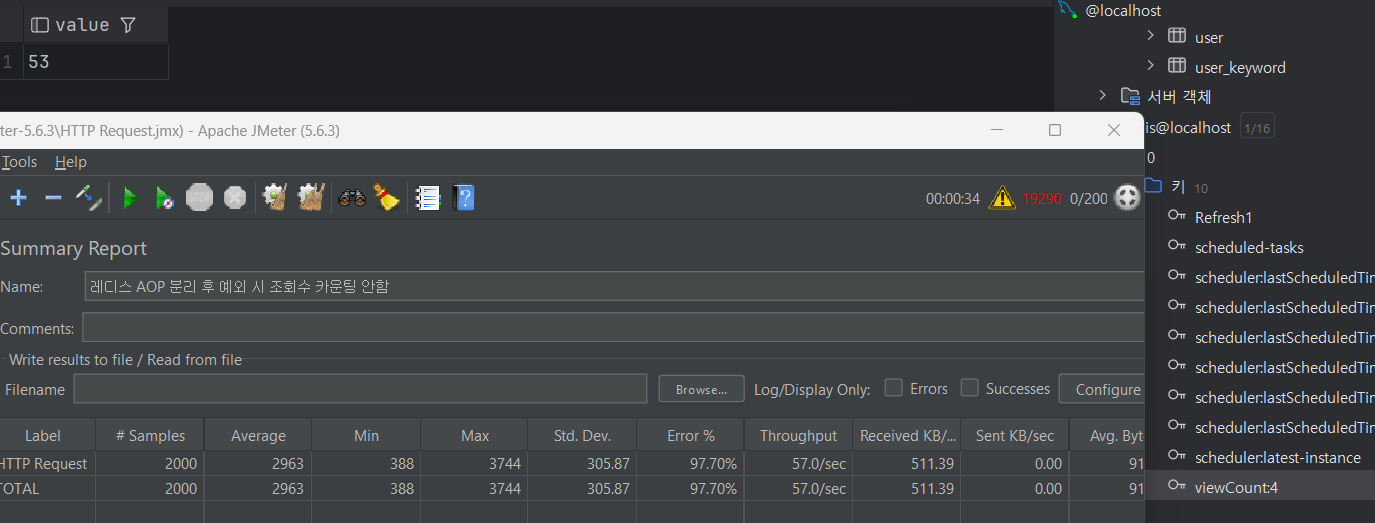This screenshot has height=523, width=1375.
Task: Click the Remove (minus) toolbar icon in JMeter
Action: (54, 198)
